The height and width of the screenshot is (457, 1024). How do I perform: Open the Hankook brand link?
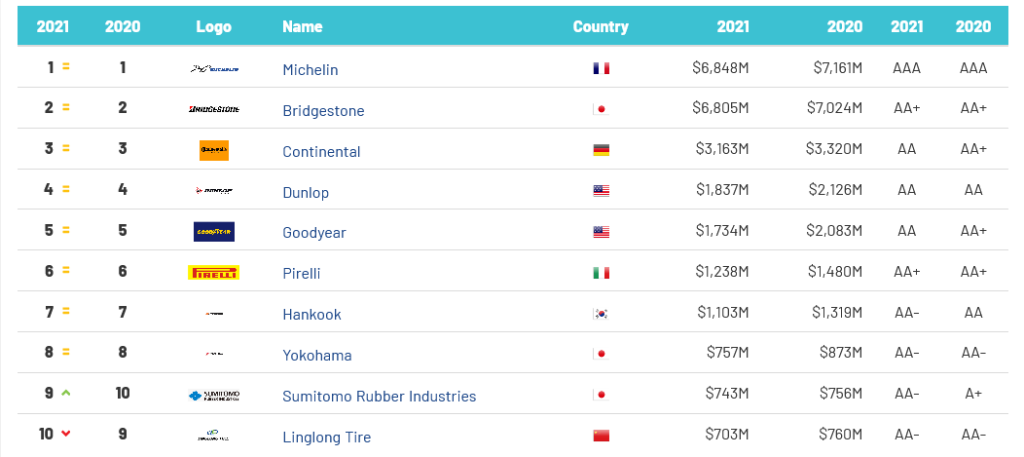click(311, 314)
